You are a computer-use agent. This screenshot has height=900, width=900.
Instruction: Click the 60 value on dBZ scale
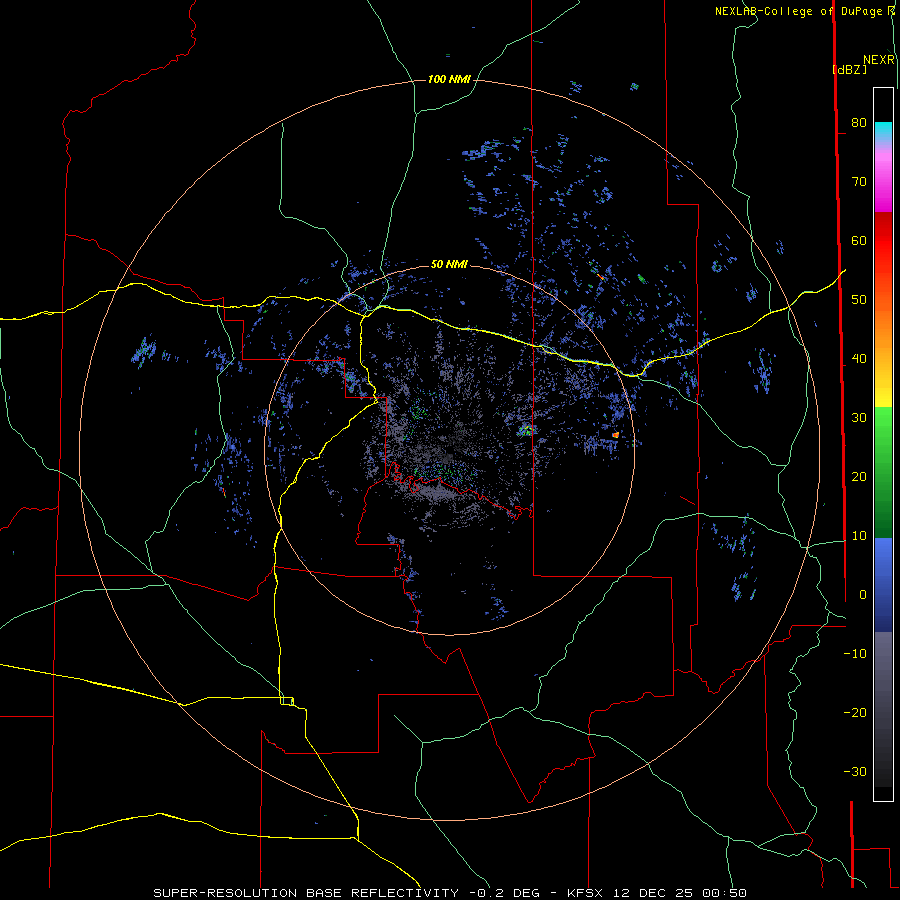click(859, 240)
